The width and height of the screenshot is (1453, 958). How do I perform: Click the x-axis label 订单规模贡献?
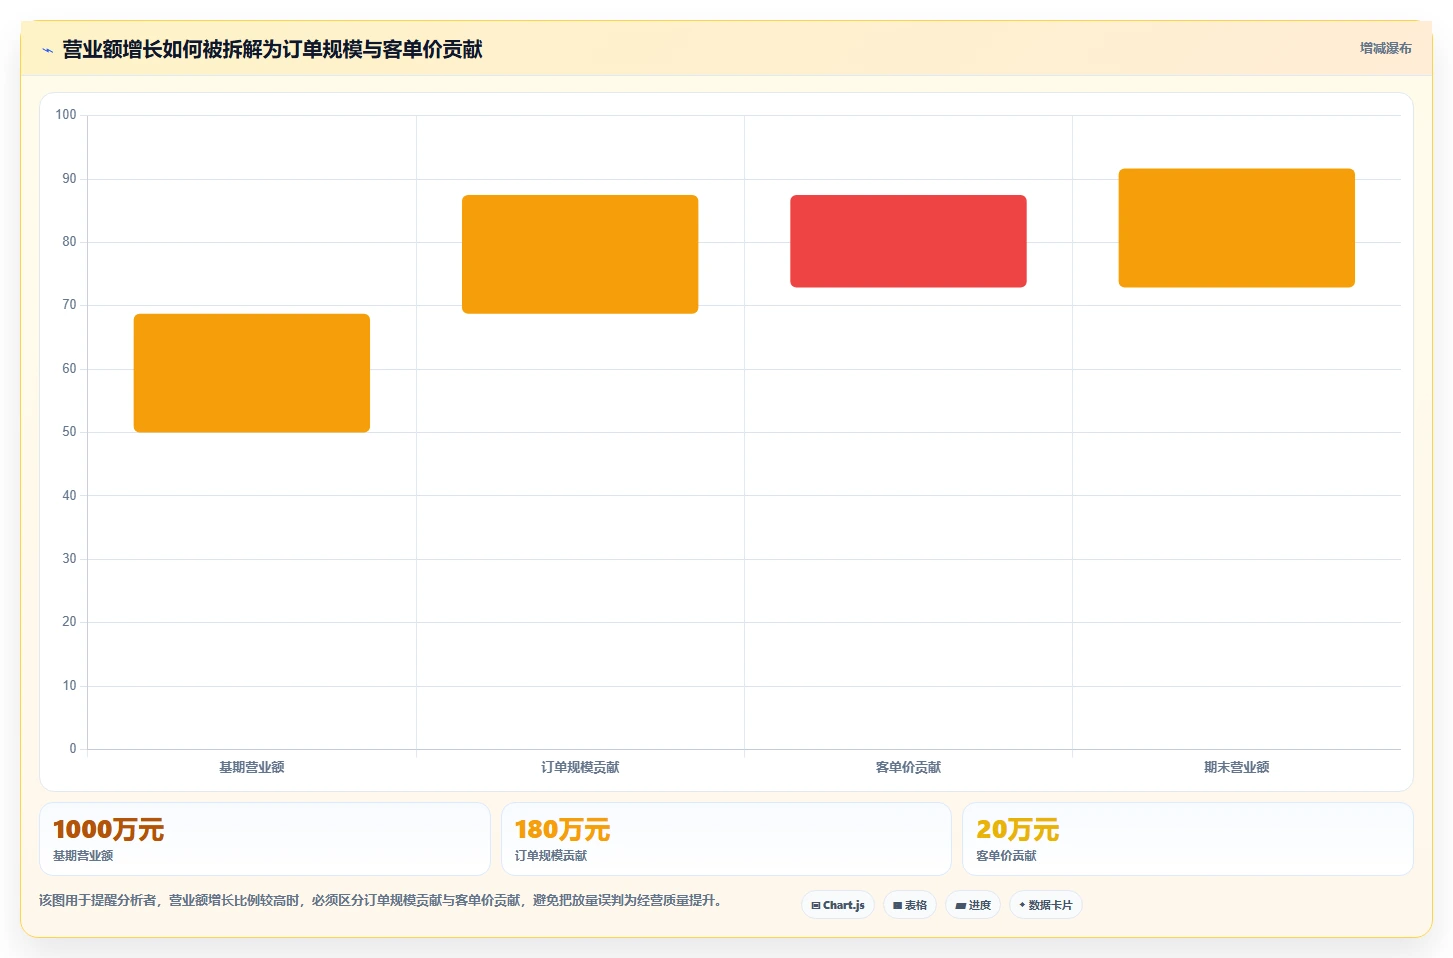tap(580, 767)
